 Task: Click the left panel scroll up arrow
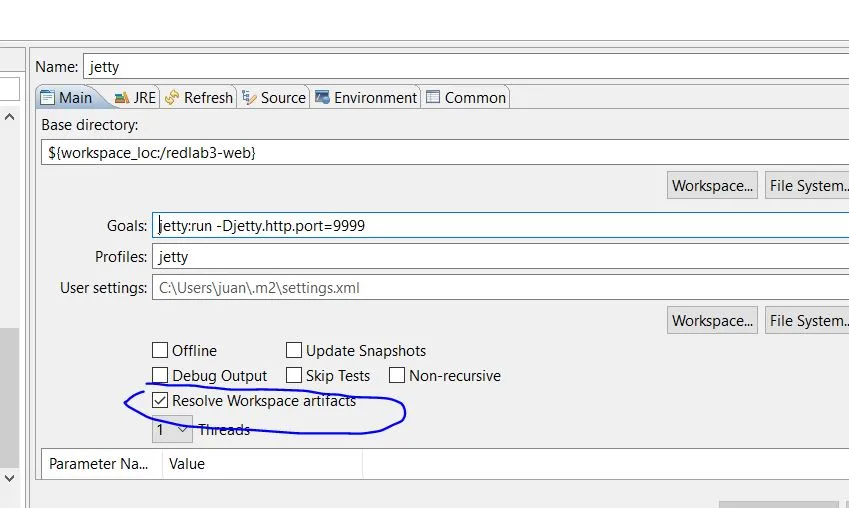[9, 117]
